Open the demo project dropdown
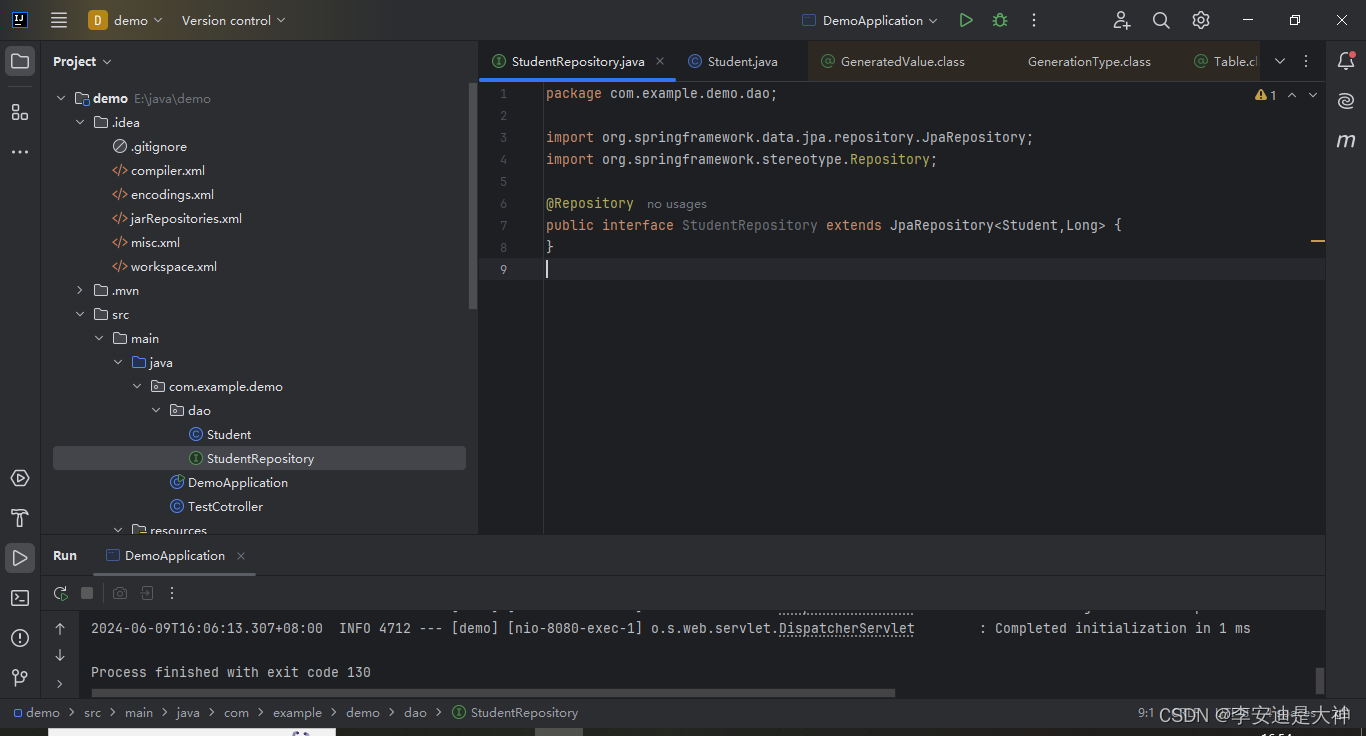Image resolution: width=1366 pixels, height=736 pixels. (x=126, y=20)
